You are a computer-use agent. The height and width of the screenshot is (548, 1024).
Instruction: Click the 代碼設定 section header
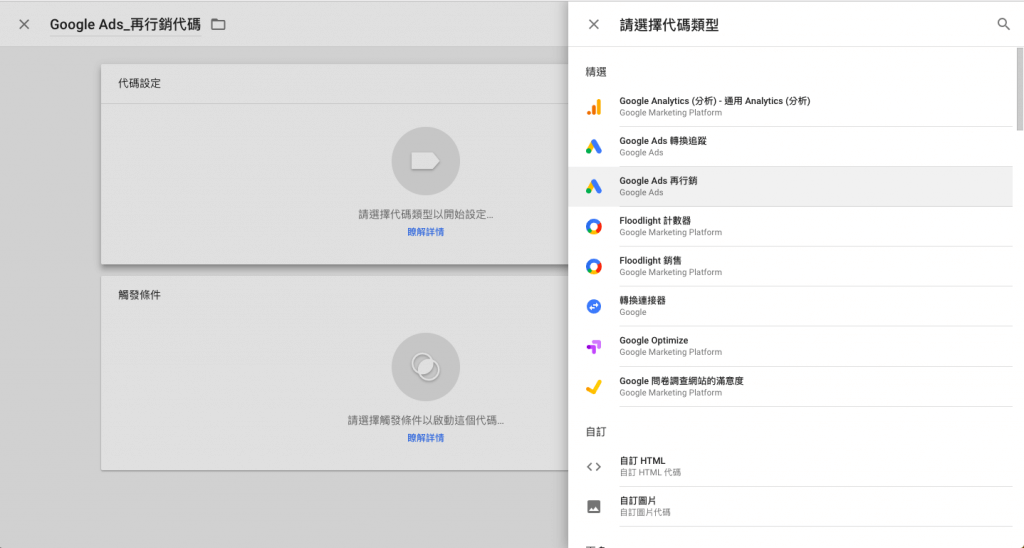[x=139, y=84]
